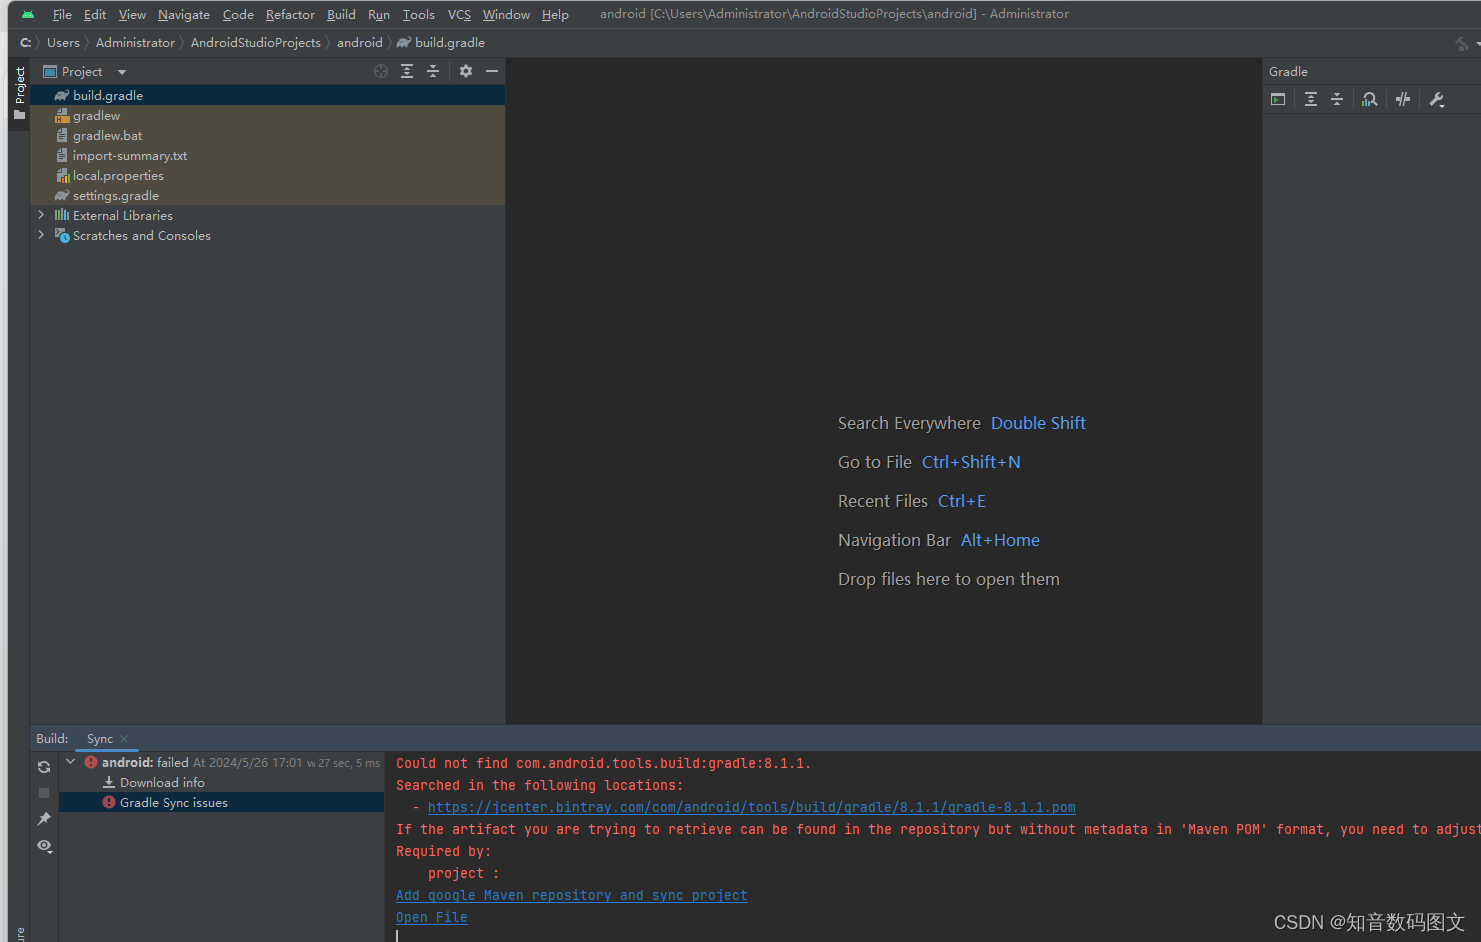Open the View menu
Image resolution: width=1481 pixels, height=942 pixels.
pos(132,14)
